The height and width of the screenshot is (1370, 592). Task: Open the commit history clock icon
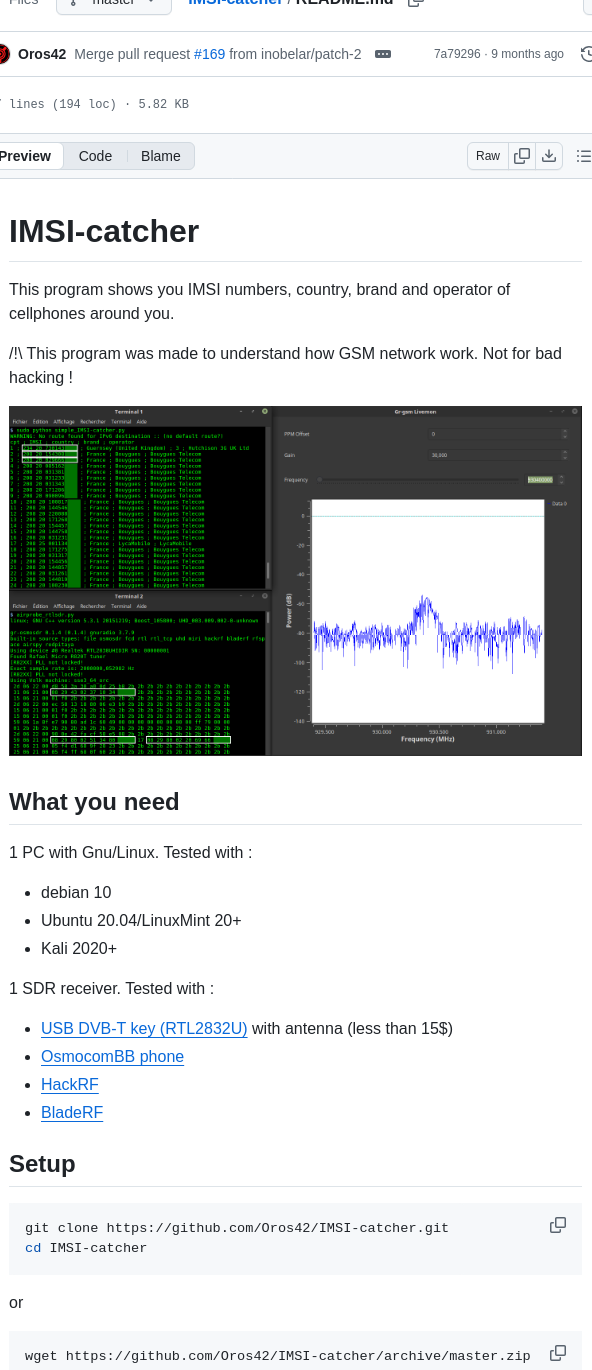pyautogui.click(x=586, y=54)
